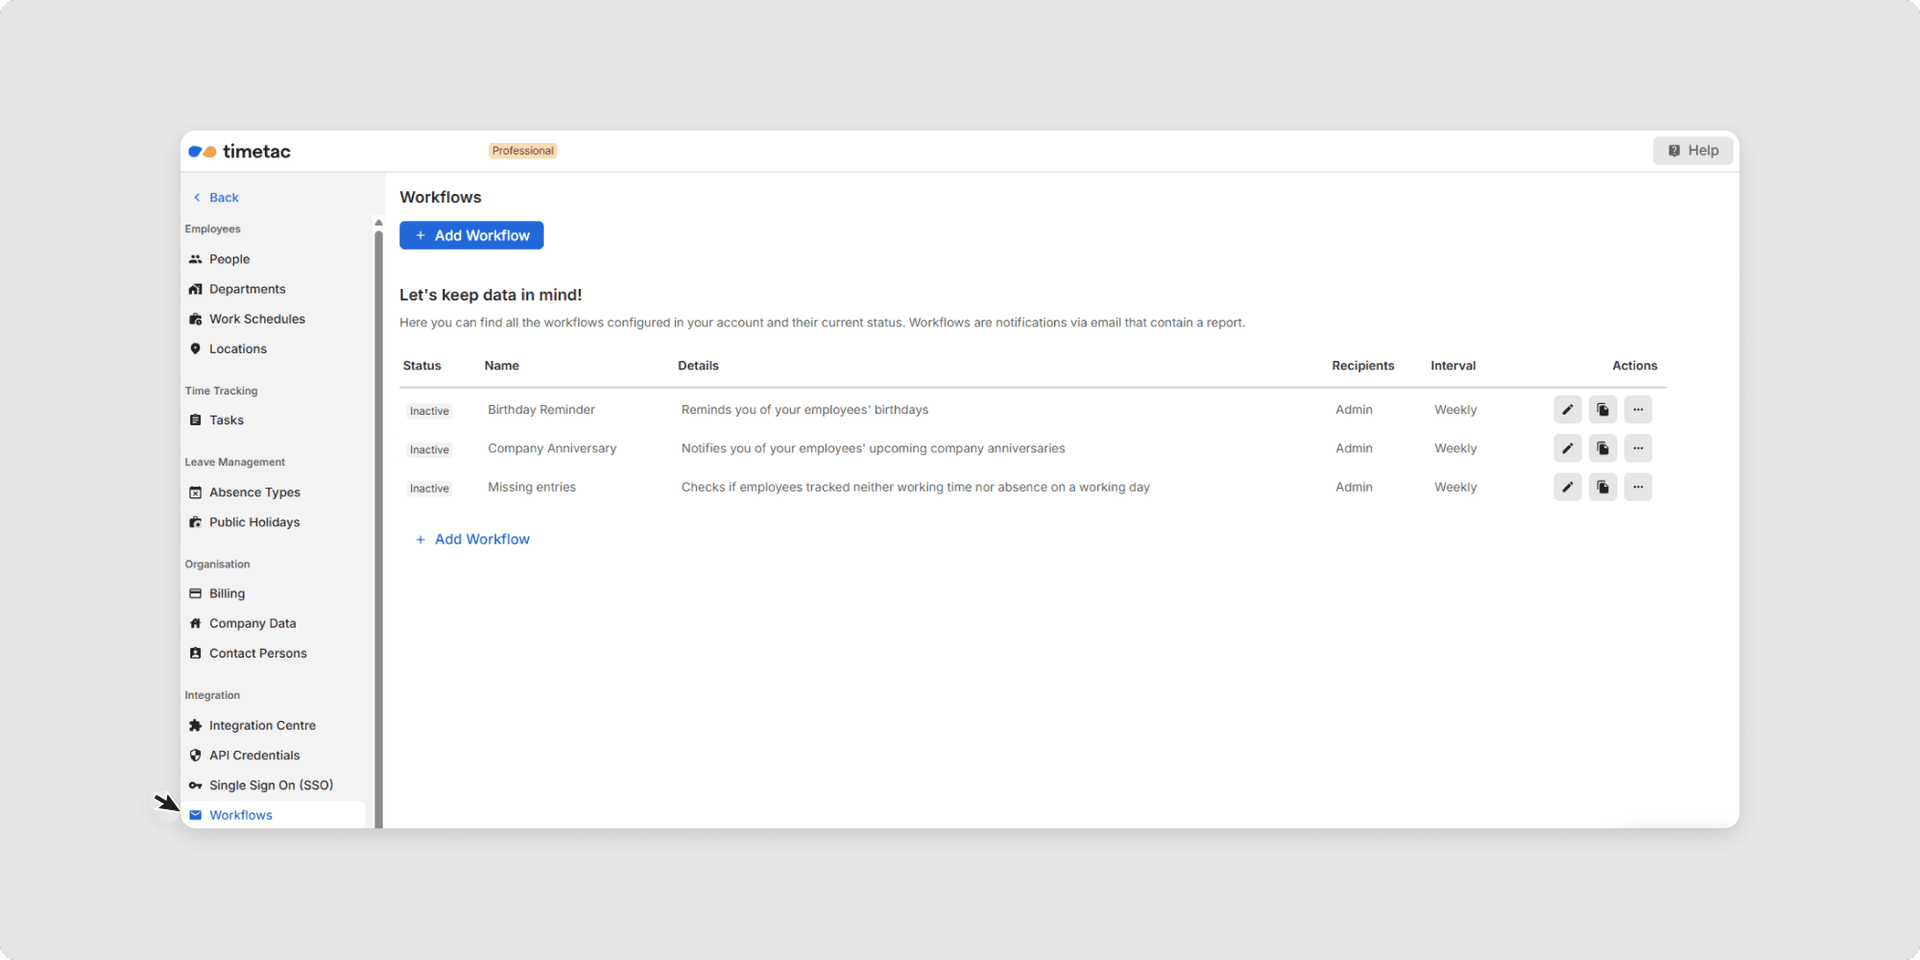Open the Help button
The image size is (1920, 960).
[1692, 151]
